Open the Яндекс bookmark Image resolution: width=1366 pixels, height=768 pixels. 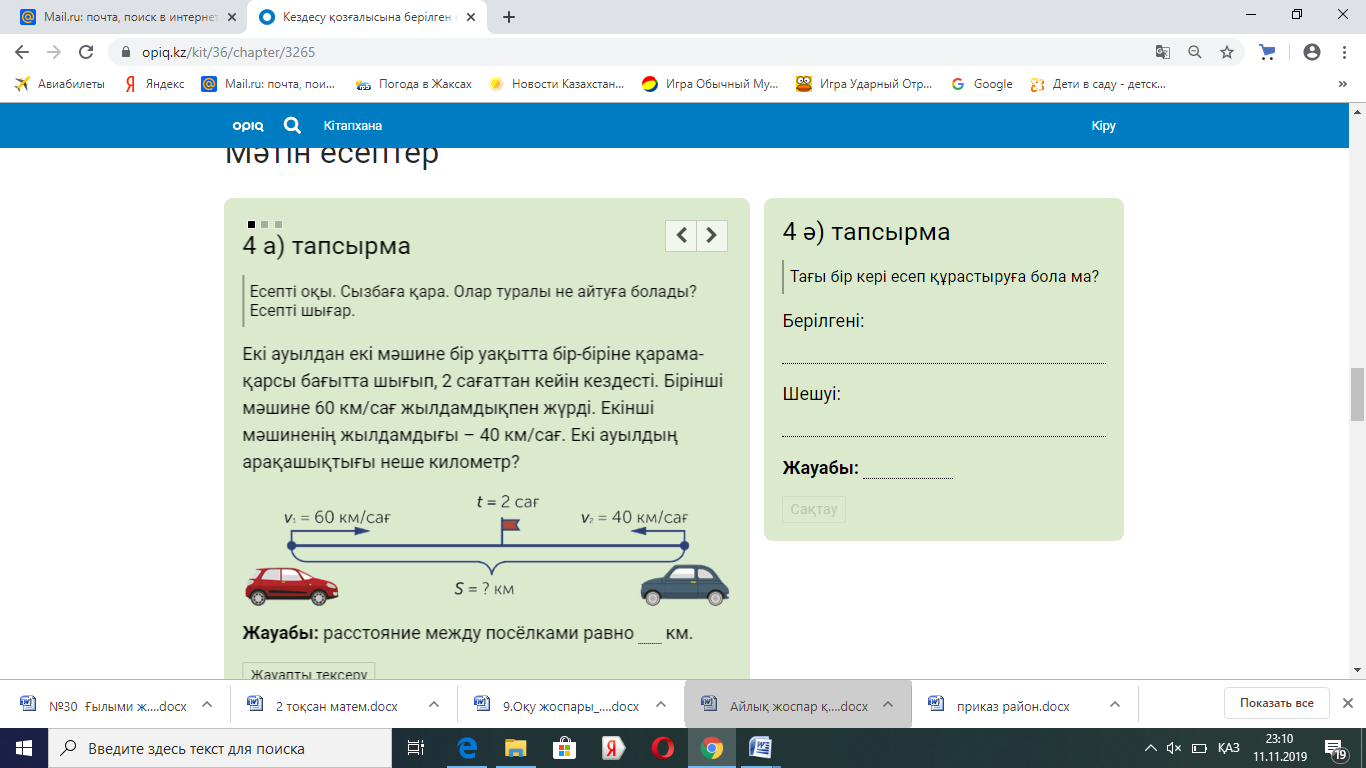[x=154, y=84]
